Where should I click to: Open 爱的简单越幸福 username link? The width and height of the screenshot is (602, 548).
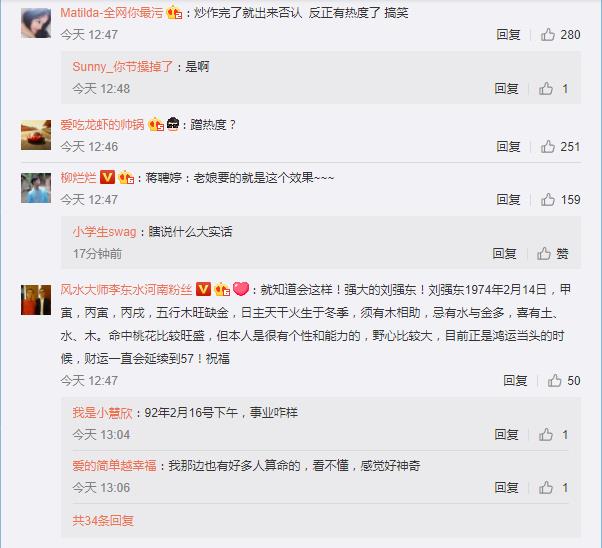114,465
